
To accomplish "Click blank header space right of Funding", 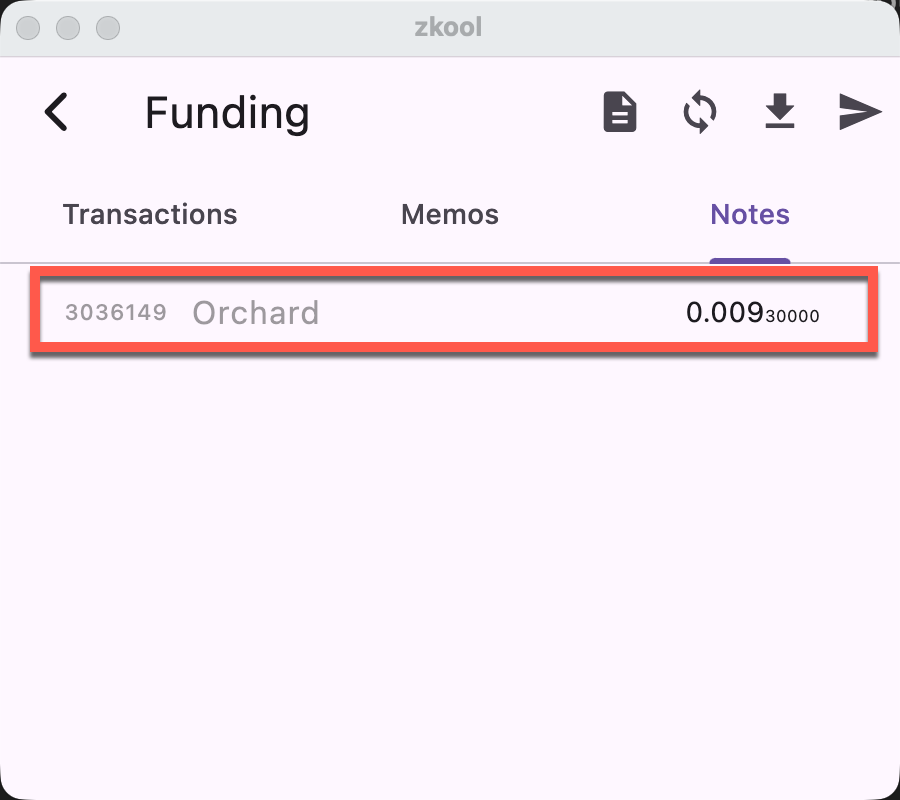I will coord(450,112).
